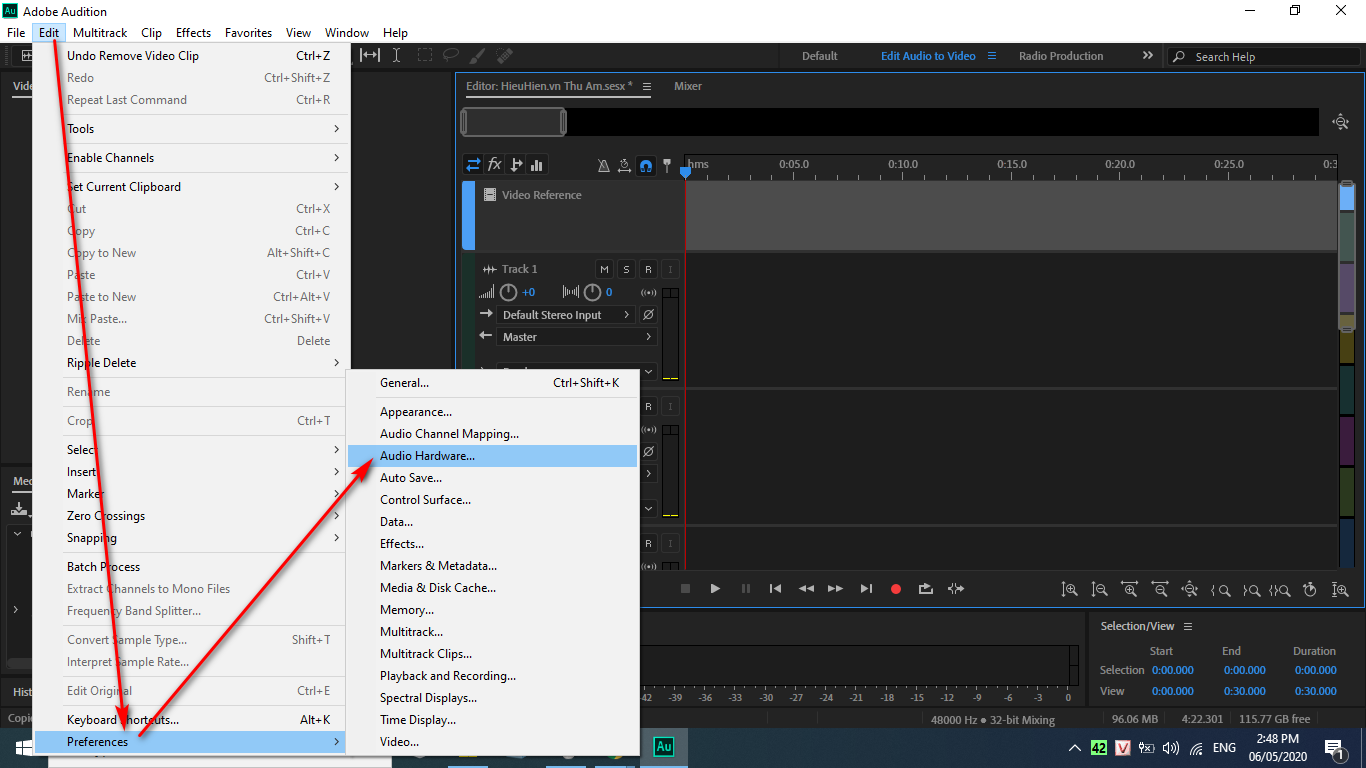Select the metronome icon in the toolbar
Image resolution: width=1366 pixels, height=768 pixels.
603,164
